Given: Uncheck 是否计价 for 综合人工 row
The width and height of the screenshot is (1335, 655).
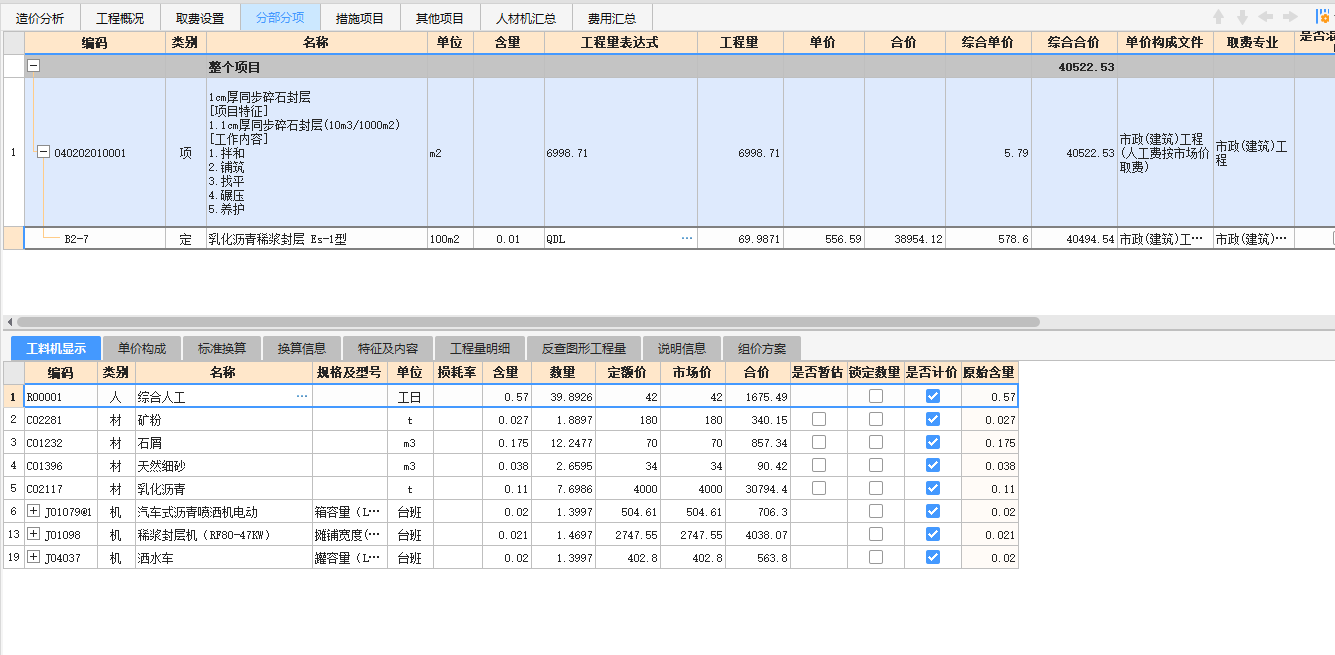Looking at the screenshot, I should (x=933, y=396).
